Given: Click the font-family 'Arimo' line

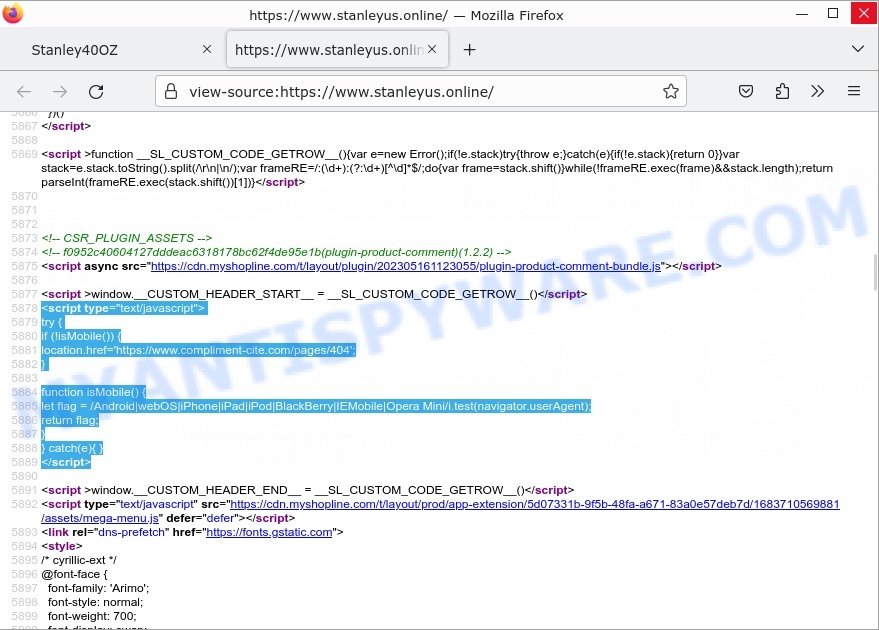Looking at the screenshot, I should (x=98, y=589).
